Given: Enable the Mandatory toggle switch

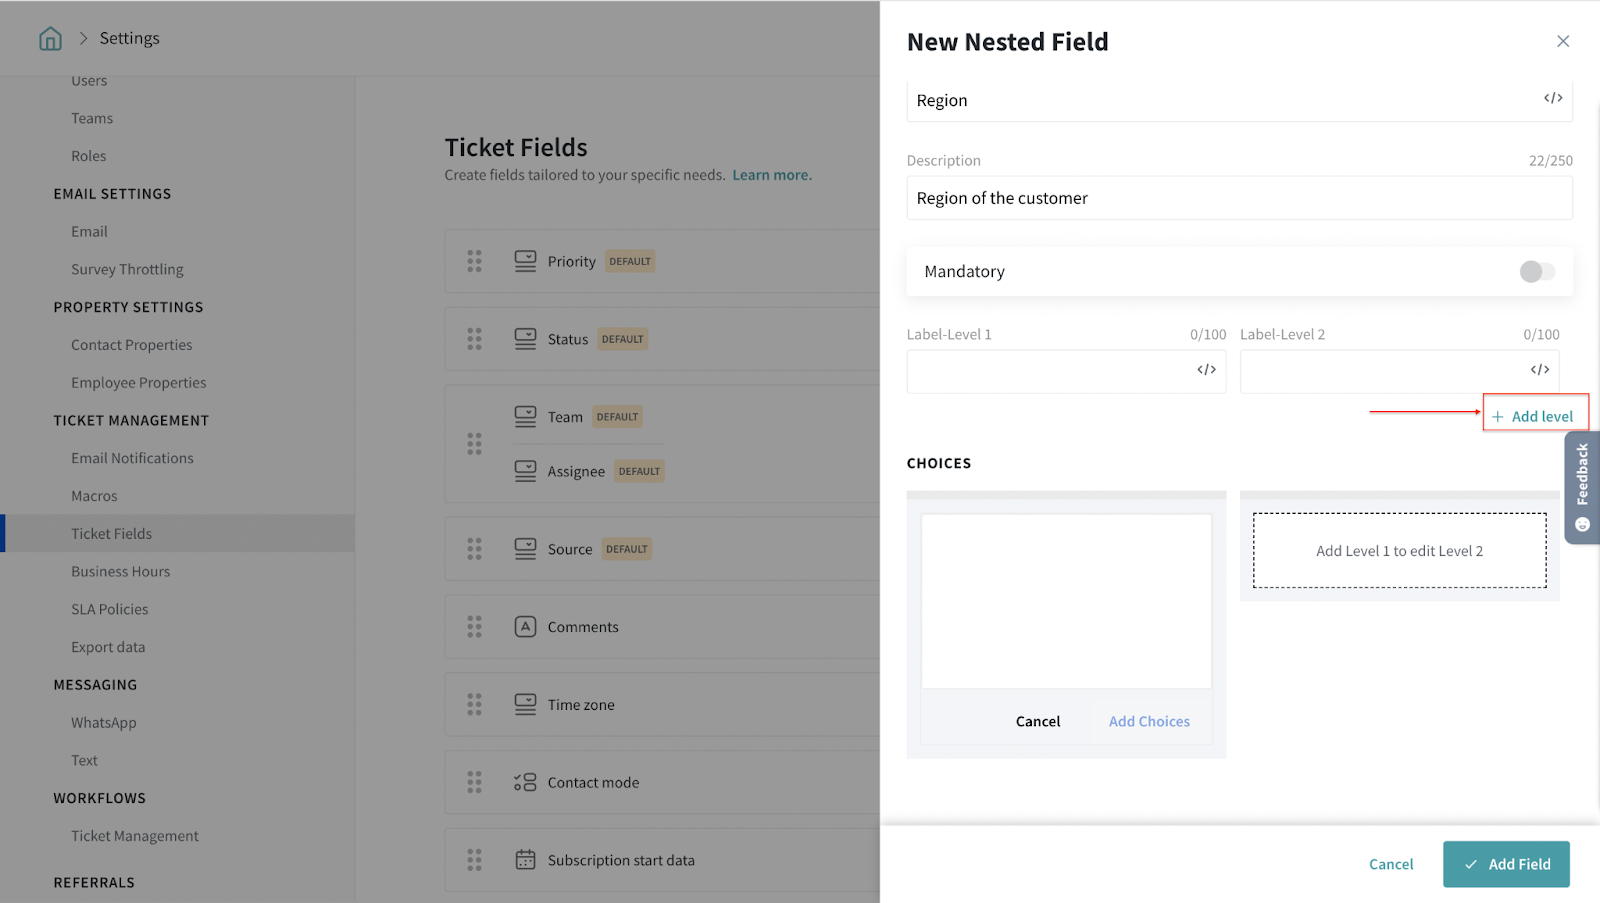Looking at the screenshot, I should 1536,272.
